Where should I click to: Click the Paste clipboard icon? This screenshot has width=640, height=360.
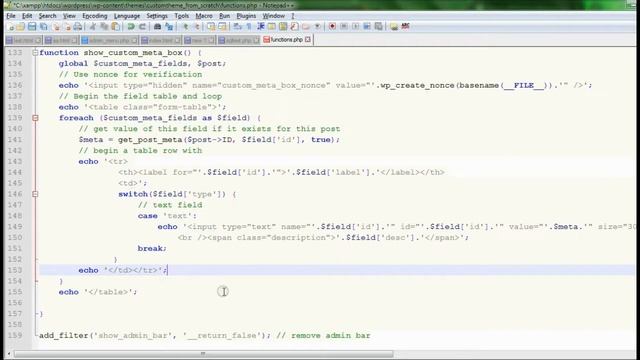[x=116, y=27]
